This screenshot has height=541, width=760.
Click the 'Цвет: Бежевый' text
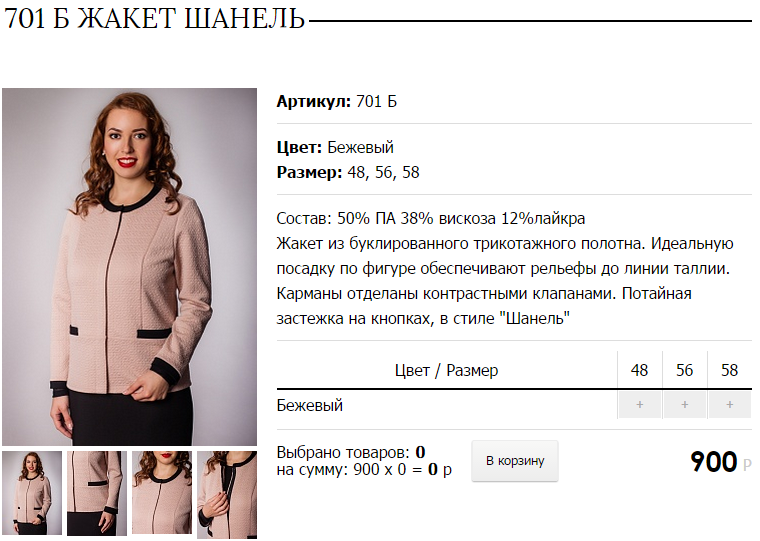point(335,147)
